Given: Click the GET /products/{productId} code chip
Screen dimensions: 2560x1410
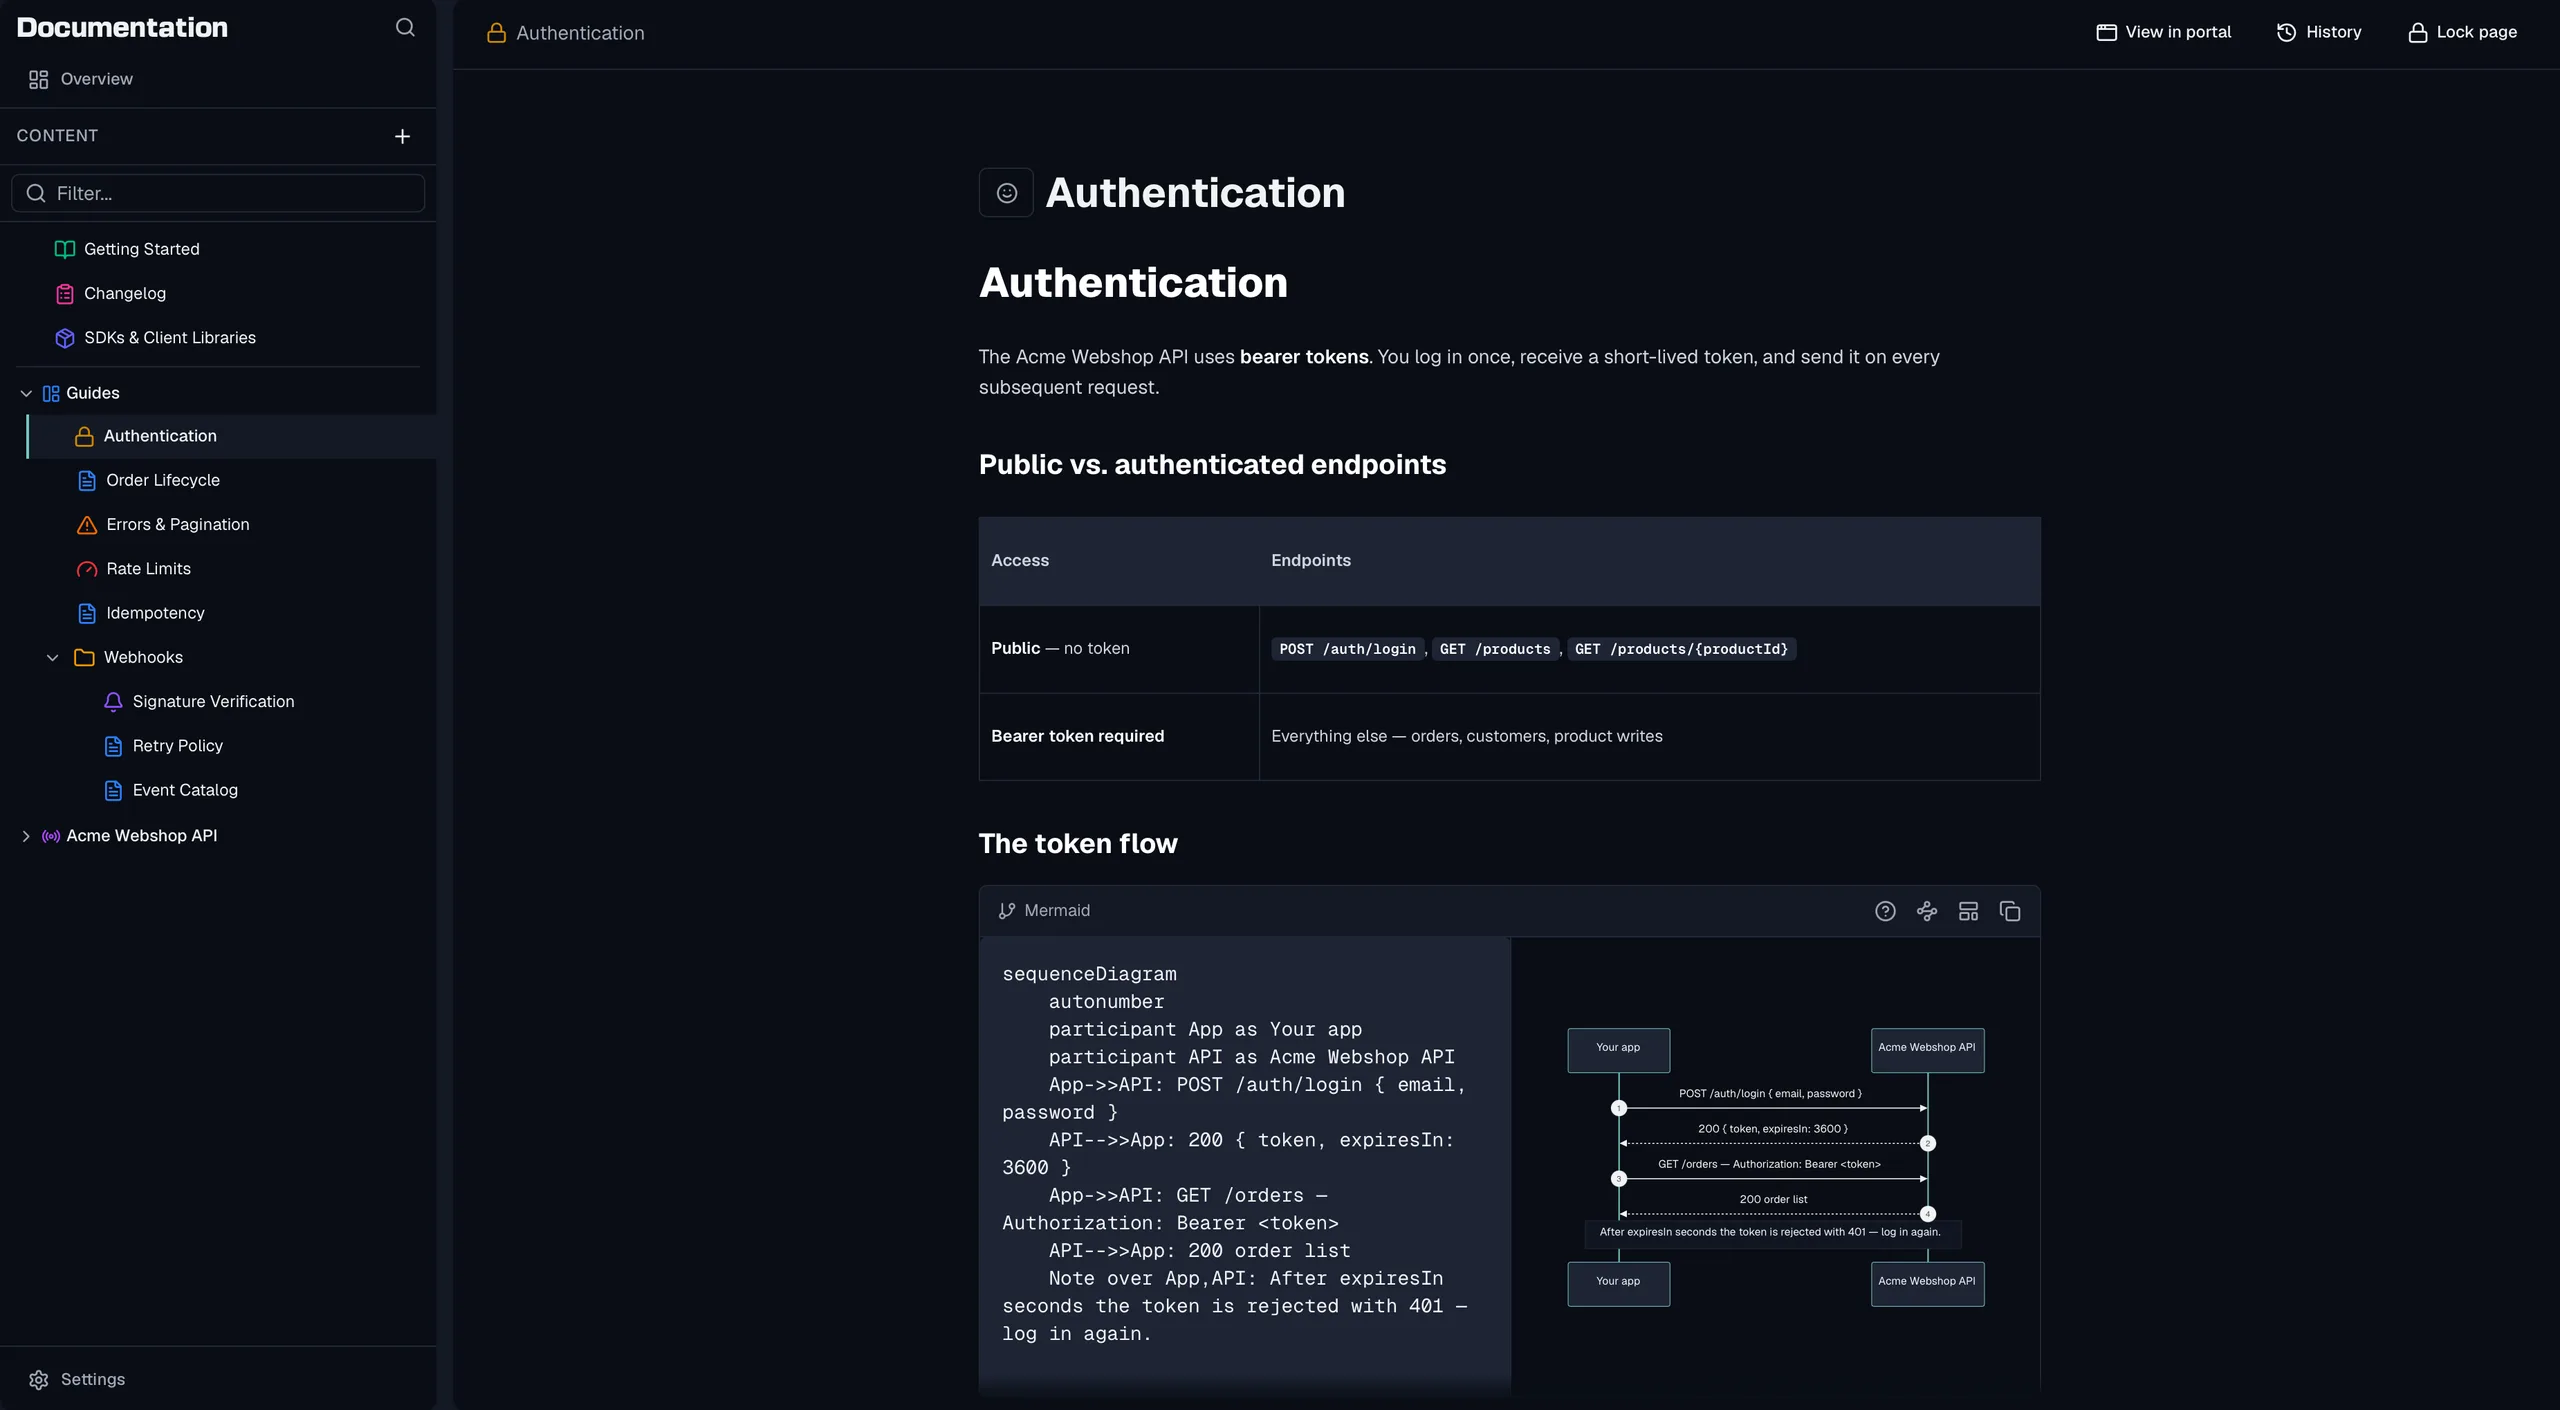Looking at the screenshot, I should [x=1681, y=649].
